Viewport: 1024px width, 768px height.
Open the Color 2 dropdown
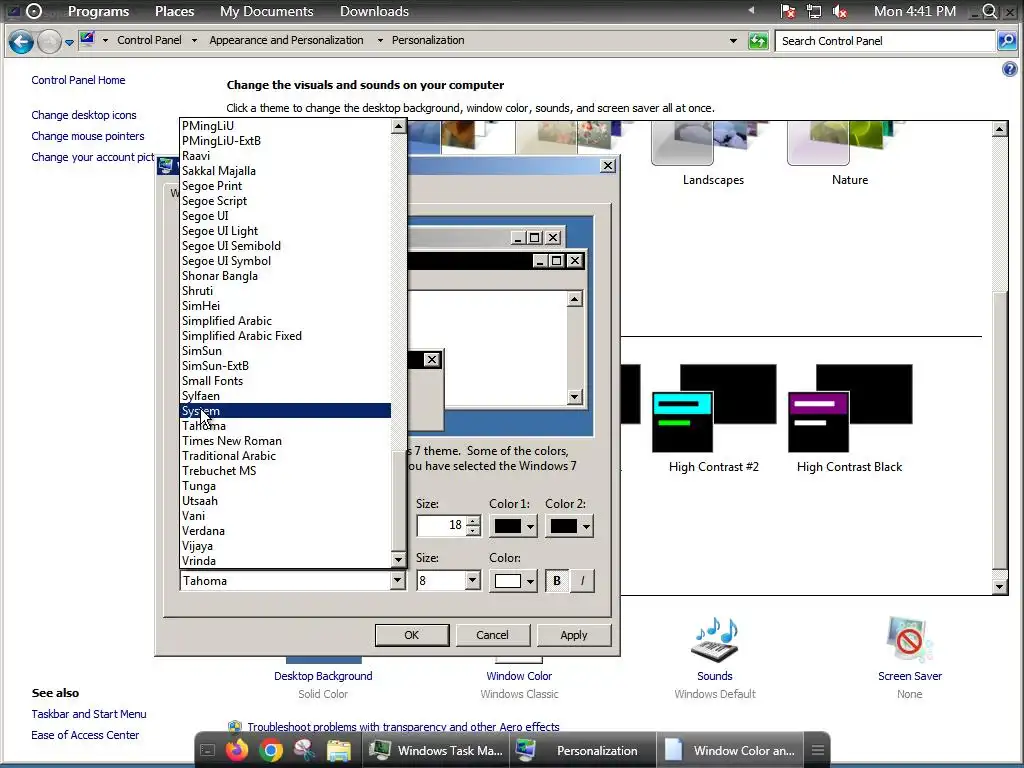[x=586, y=526]
